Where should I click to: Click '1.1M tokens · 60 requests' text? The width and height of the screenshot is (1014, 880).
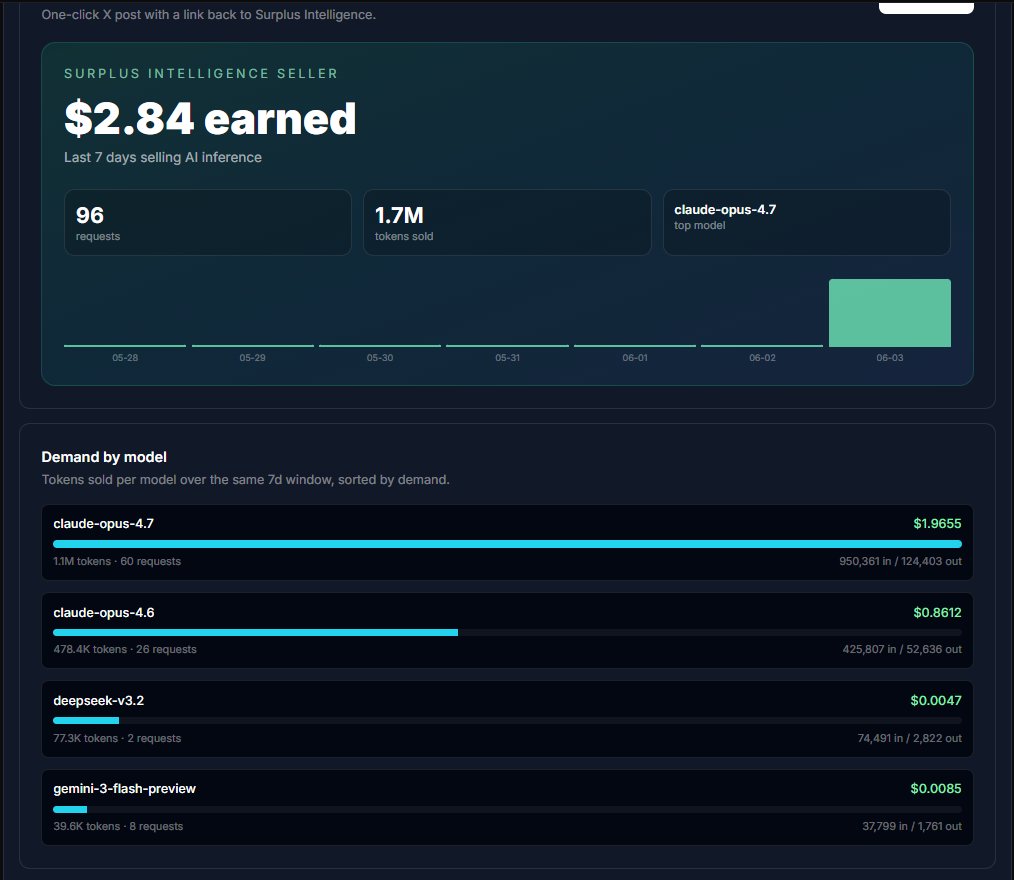coord(117,561)
